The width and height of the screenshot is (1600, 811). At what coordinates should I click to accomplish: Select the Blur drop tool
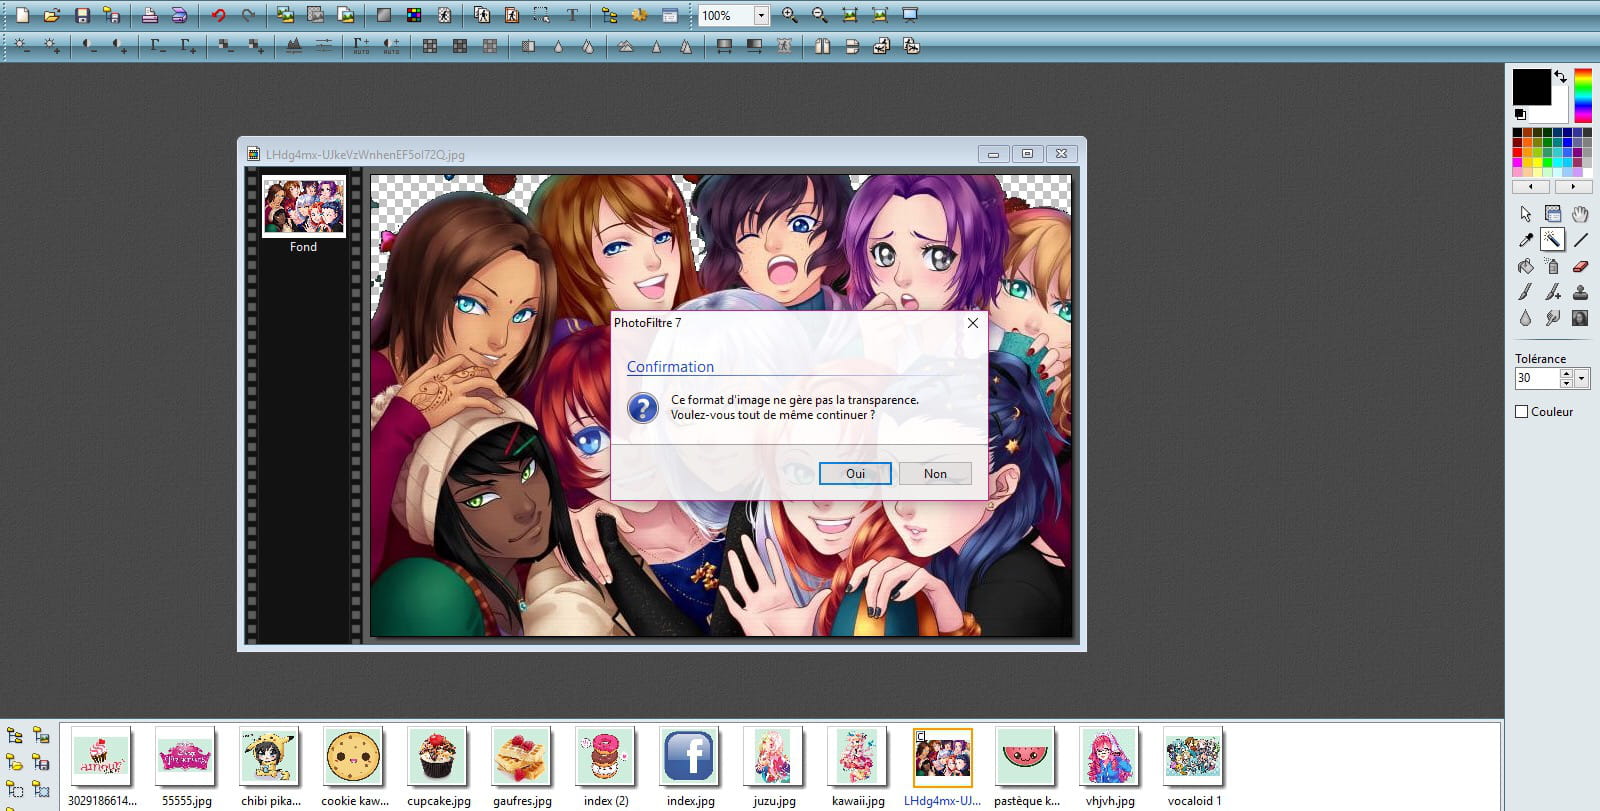click(x=1525, y=318)
